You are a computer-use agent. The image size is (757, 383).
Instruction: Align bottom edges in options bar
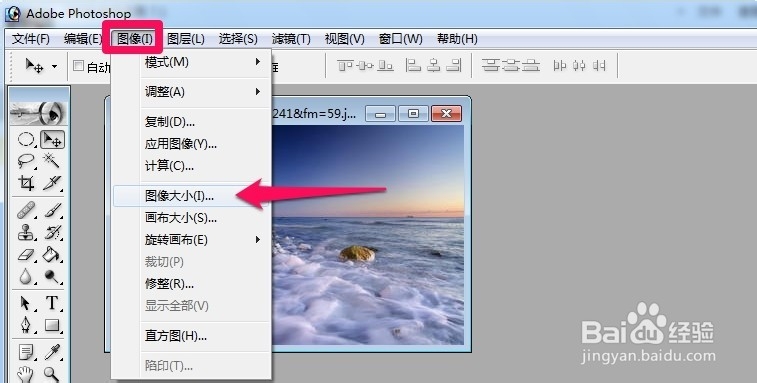385,65
